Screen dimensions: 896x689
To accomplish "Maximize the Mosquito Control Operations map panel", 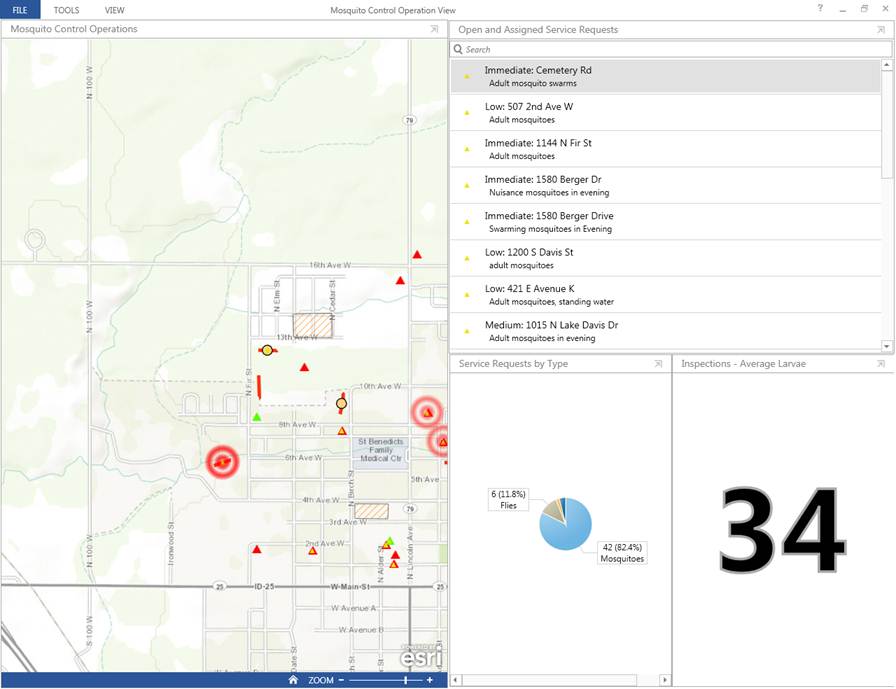I will [434, 29].
